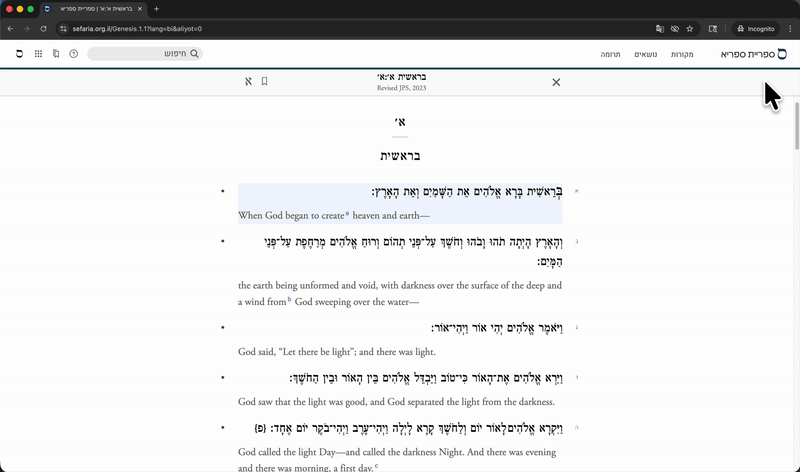The height and width of the screenshot is (472, 800).
Task: Click the תרומה (Donate) link
Action: click(609, 53)
